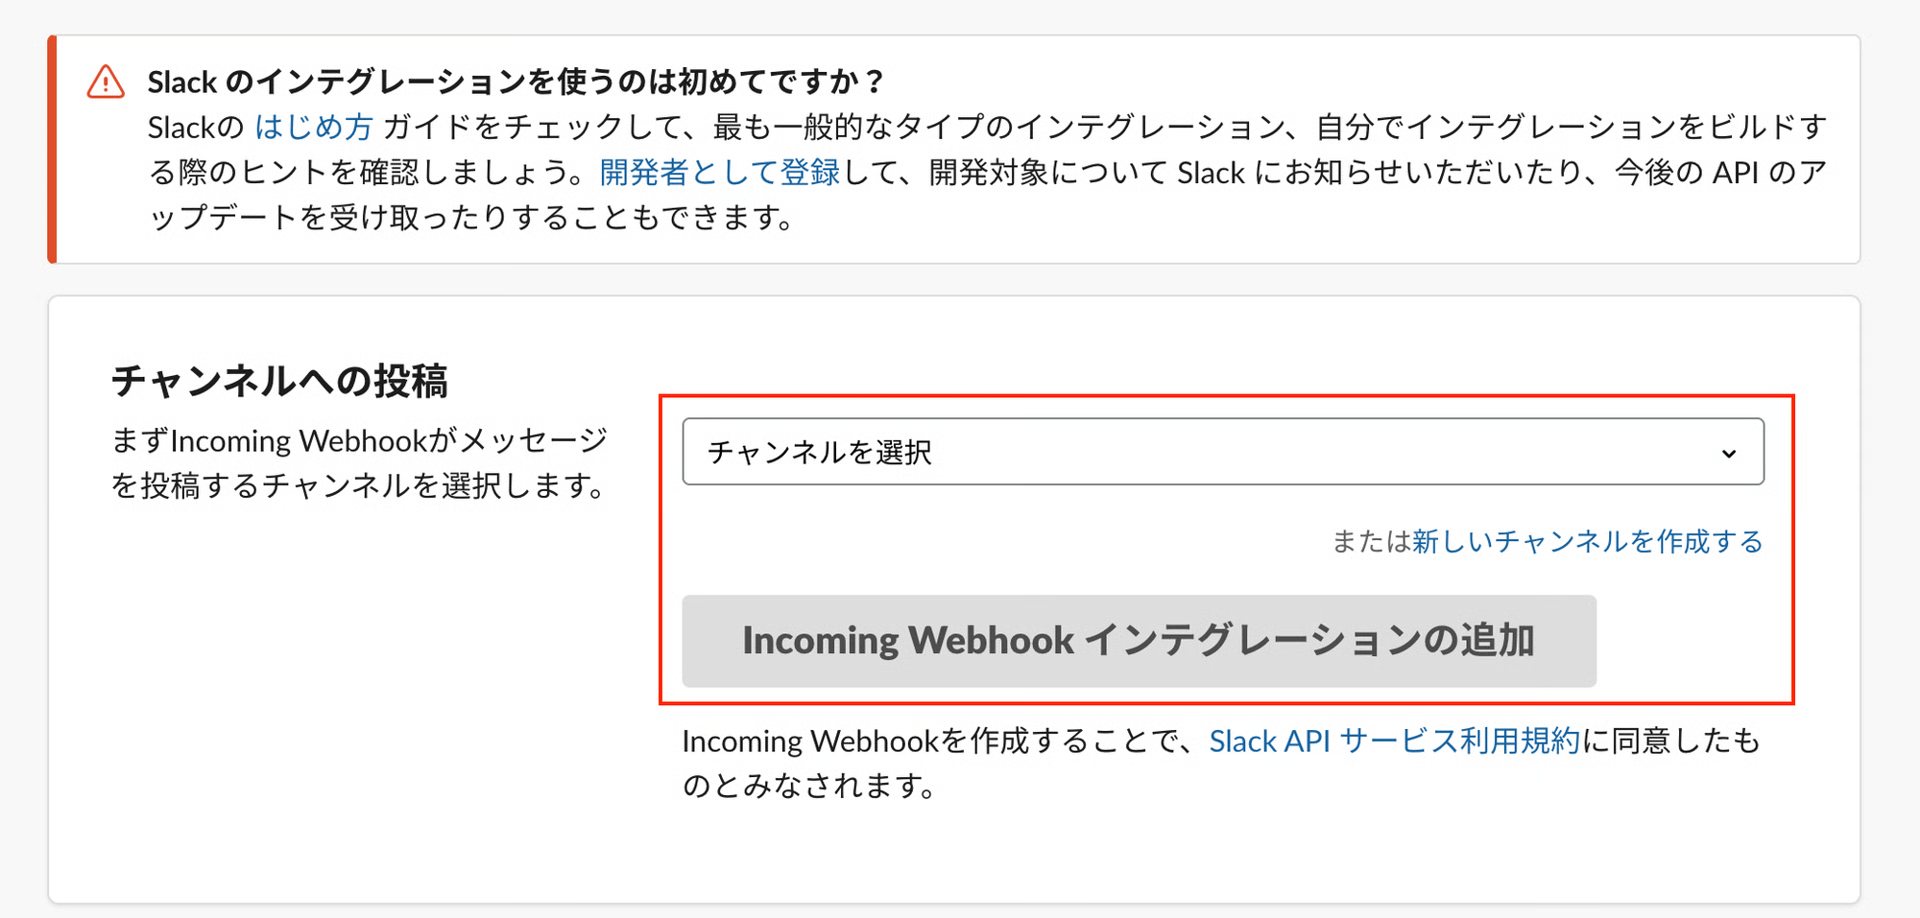Image resolution: width=1920 pixels, height=918 pixels.
Task: Open the 新しいチャンネルを作成する link
Action: coord(1586,541)
